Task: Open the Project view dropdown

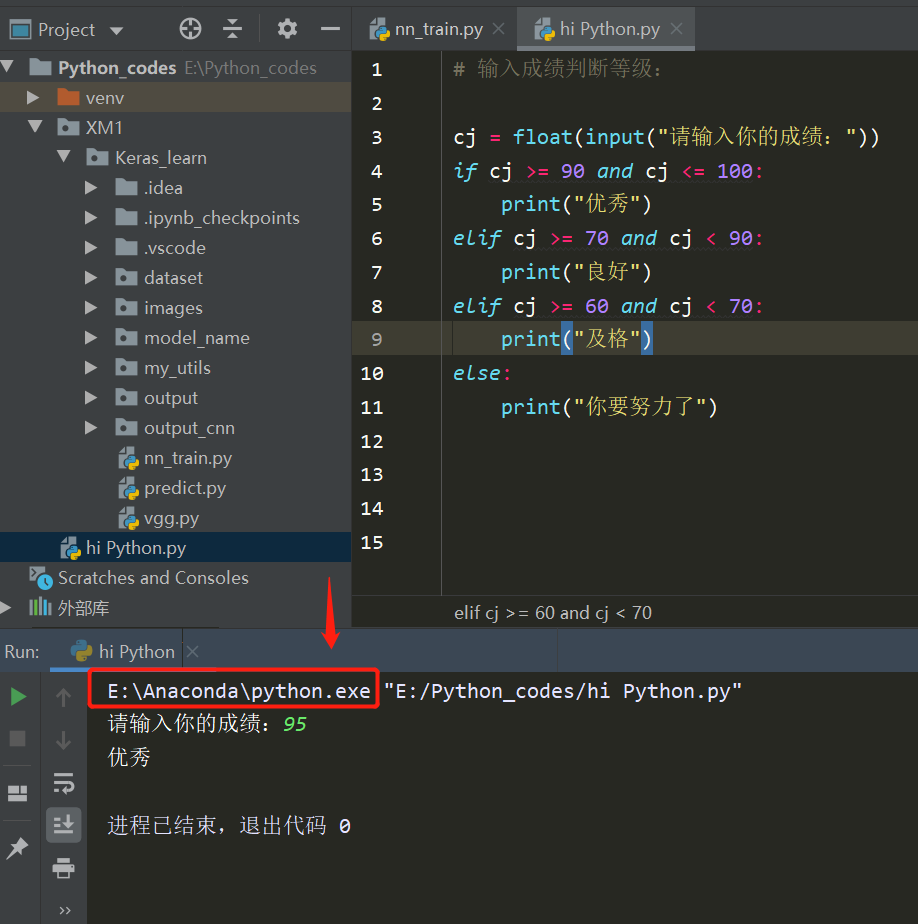Action: [117, 31]
